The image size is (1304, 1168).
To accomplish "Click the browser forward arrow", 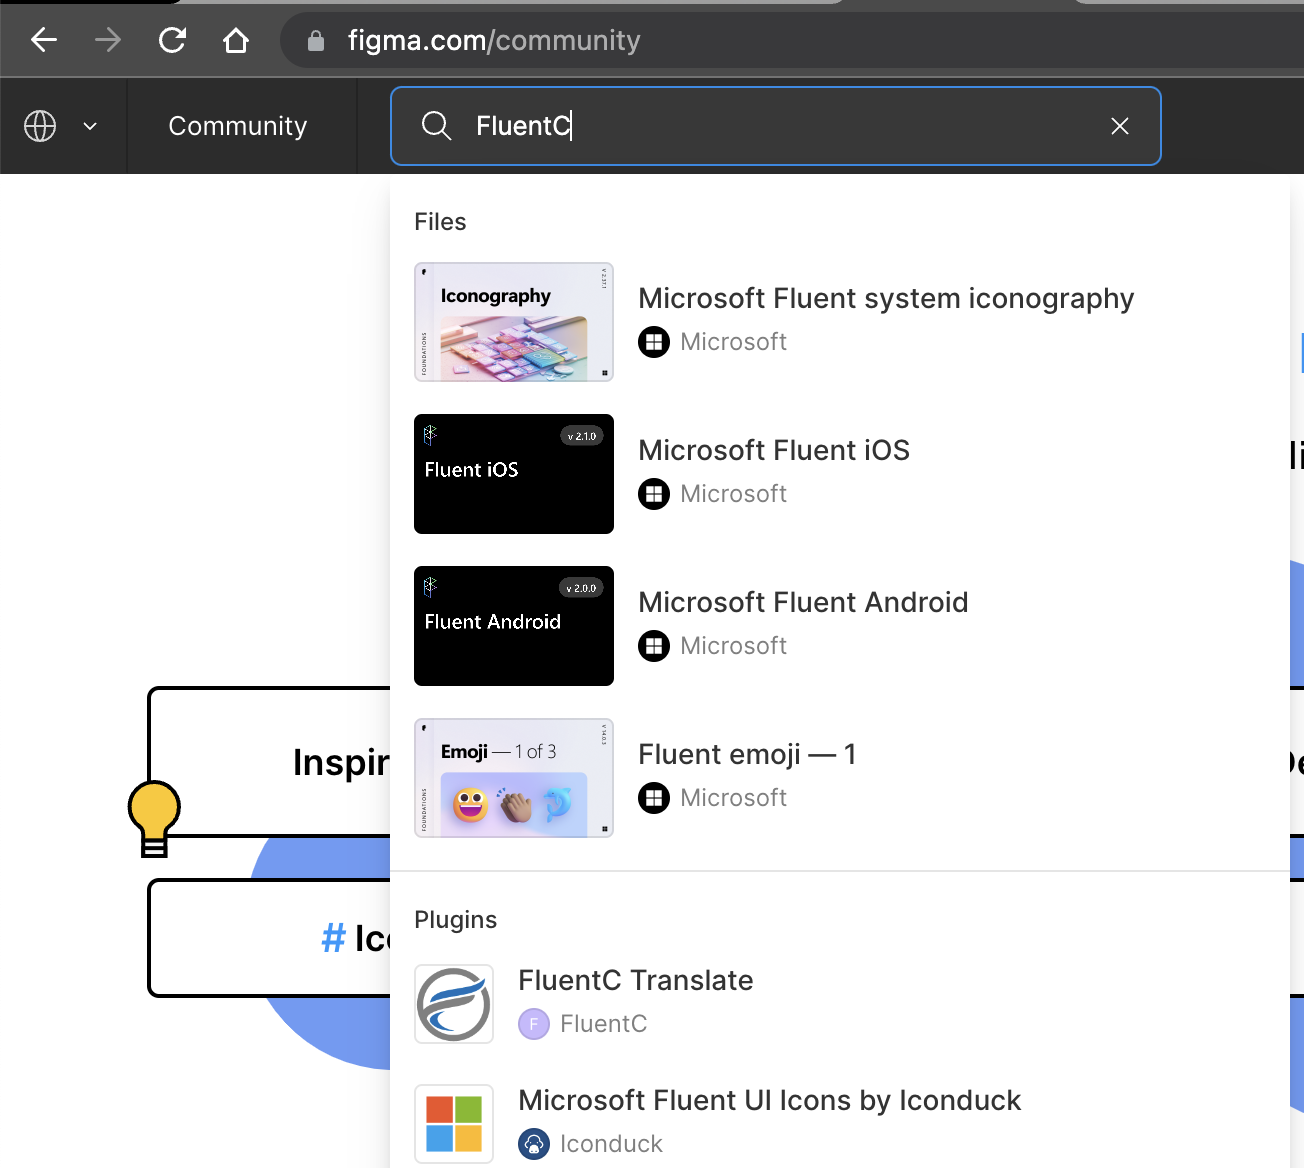I will coord(108,40).
